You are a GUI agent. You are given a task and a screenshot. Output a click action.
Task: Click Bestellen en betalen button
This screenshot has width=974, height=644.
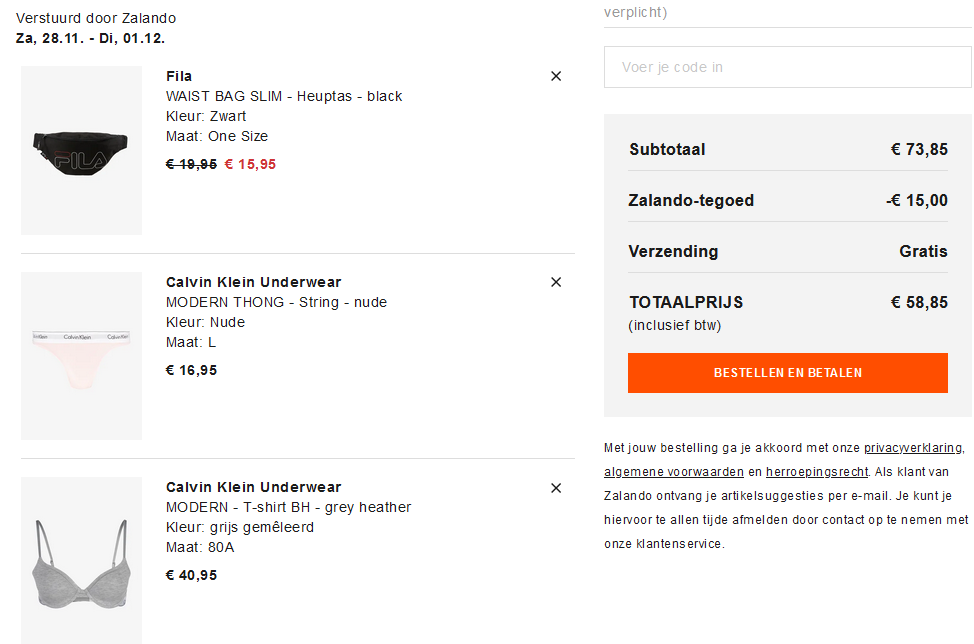(x=788, y=373)
